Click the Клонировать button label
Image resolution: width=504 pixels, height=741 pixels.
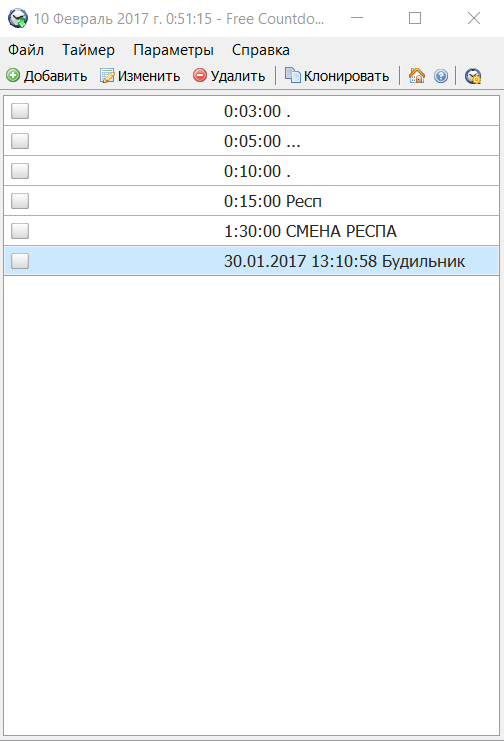click(346, 76)
